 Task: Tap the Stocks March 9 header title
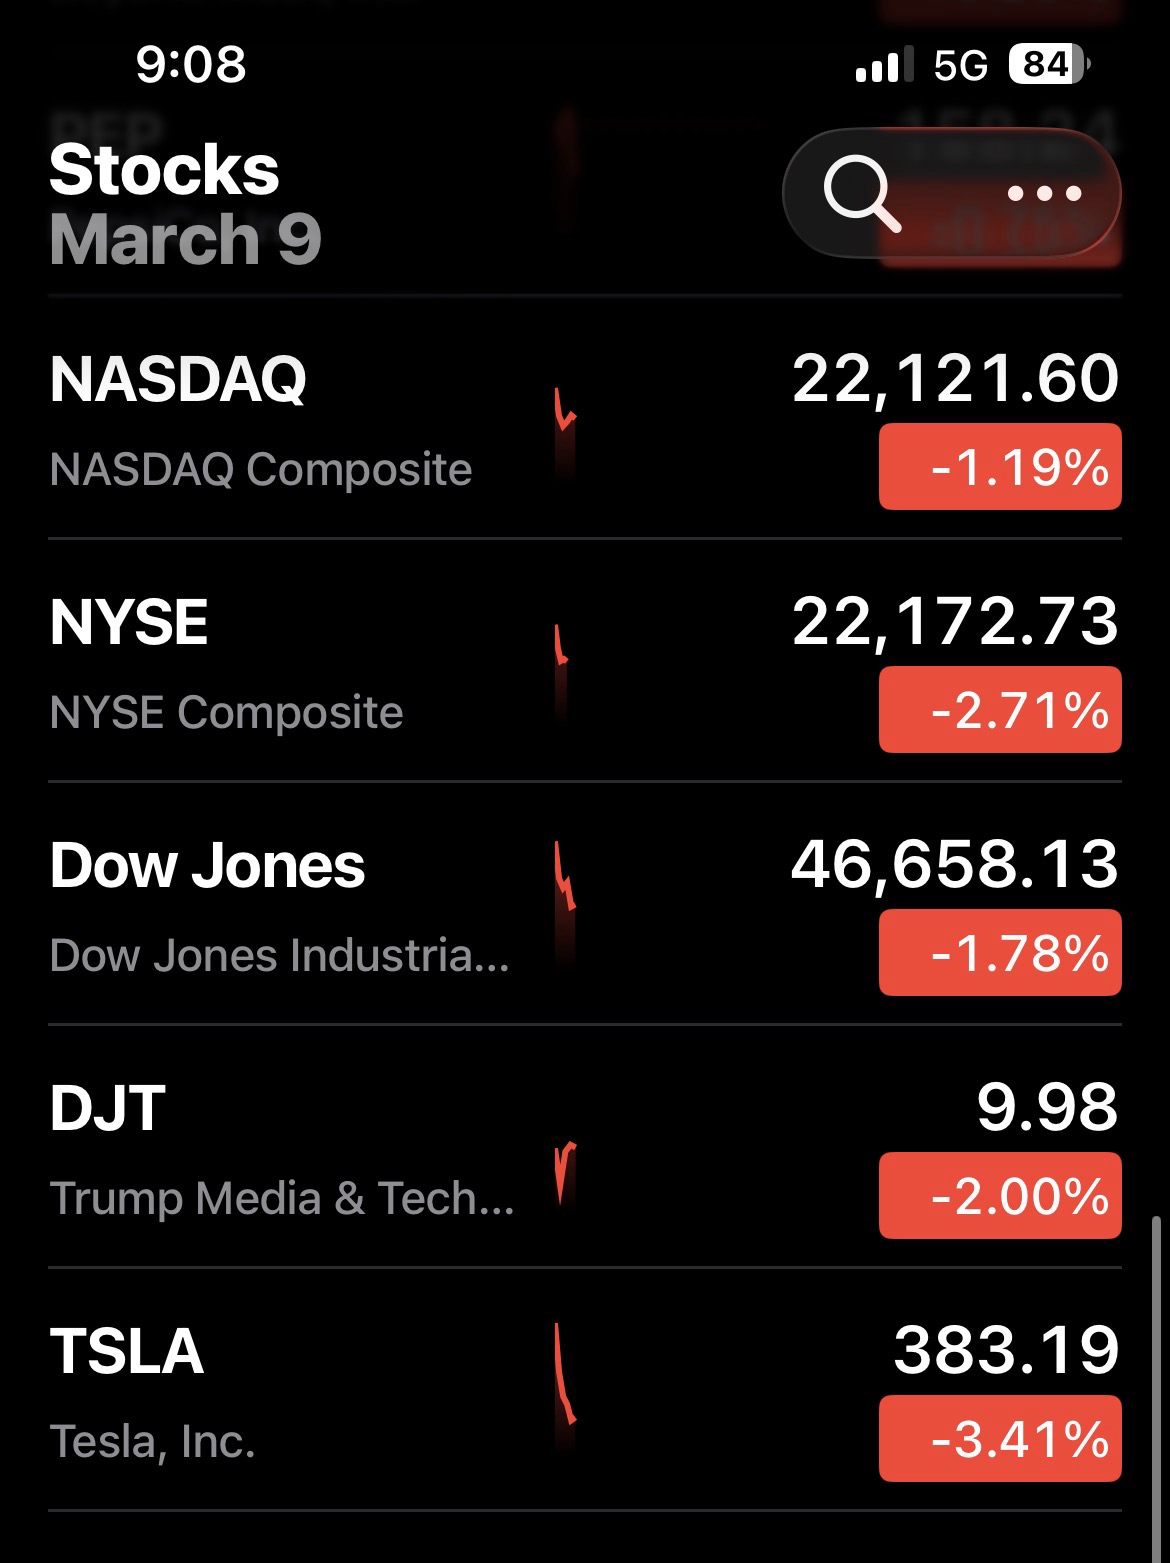[185, 205]
